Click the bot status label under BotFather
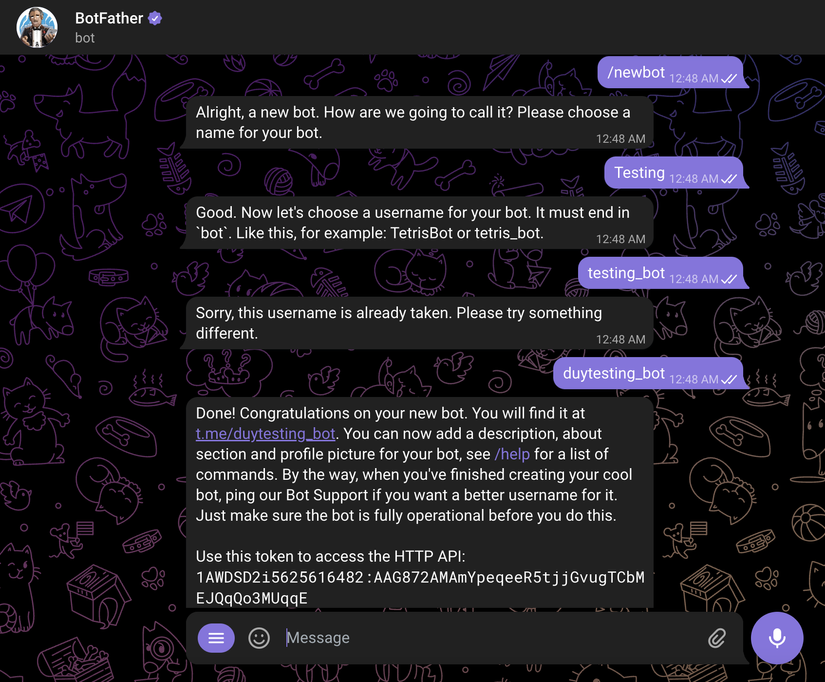This screenshot has height=682, width=825. tap(84, 38)
